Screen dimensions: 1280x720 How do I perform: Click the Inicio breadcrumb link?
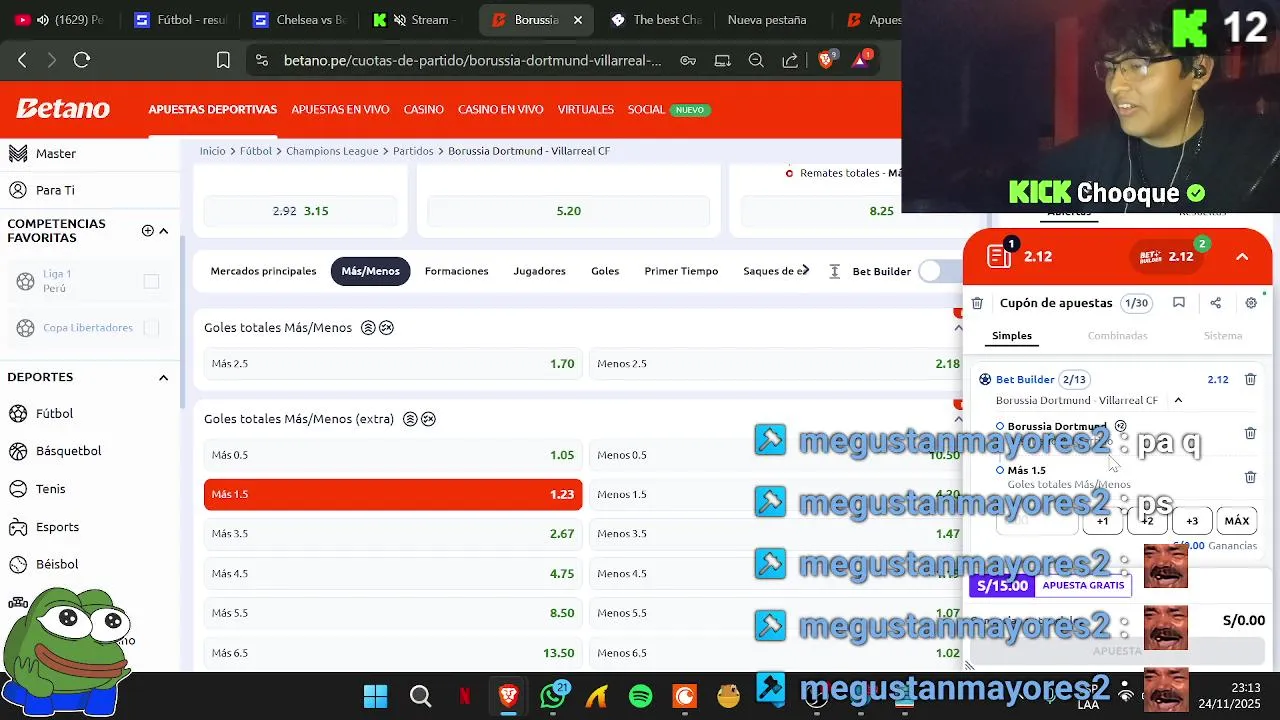coord(213,151)
